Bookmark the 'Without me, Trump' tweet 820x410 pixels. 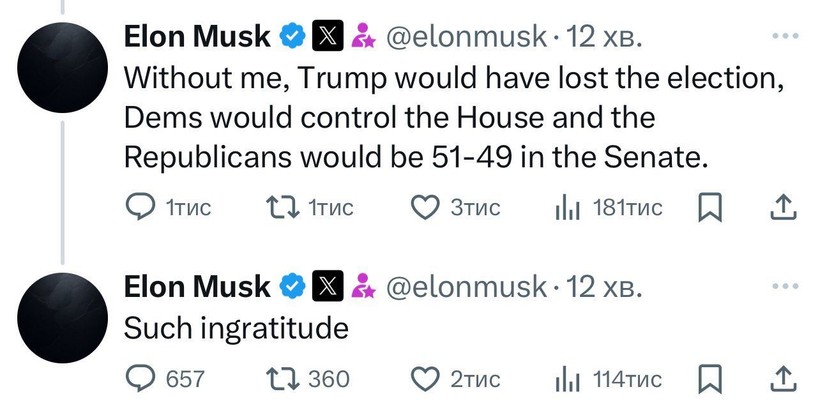[x=709, y=207]
